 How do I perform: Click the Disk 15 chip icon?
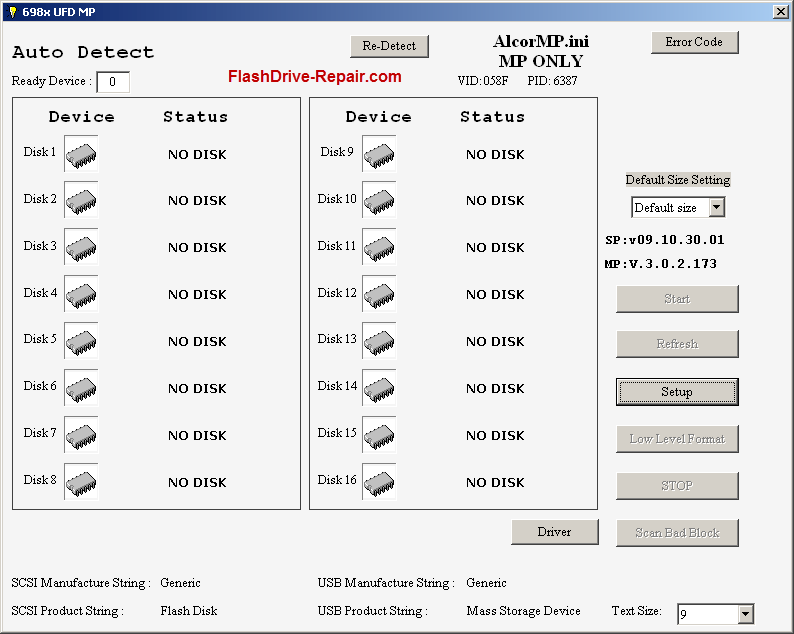[379, 435]
